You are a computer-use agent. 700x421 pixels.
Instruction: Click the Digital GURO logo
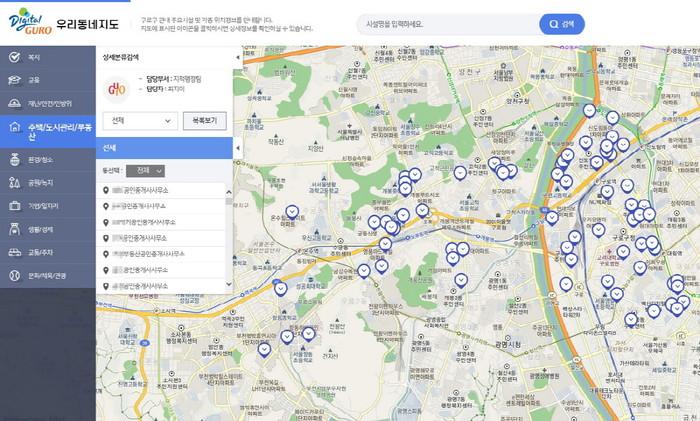30,21
